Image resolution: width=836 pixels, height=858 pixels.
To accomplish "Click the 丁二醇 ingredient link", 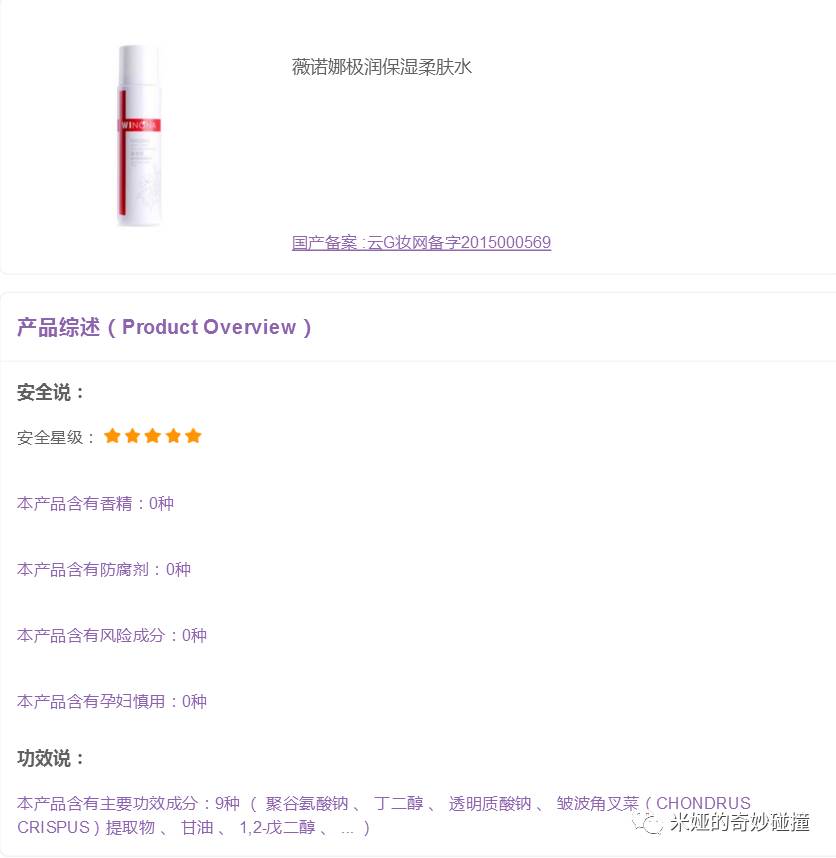I will click(x=399, y=803).
